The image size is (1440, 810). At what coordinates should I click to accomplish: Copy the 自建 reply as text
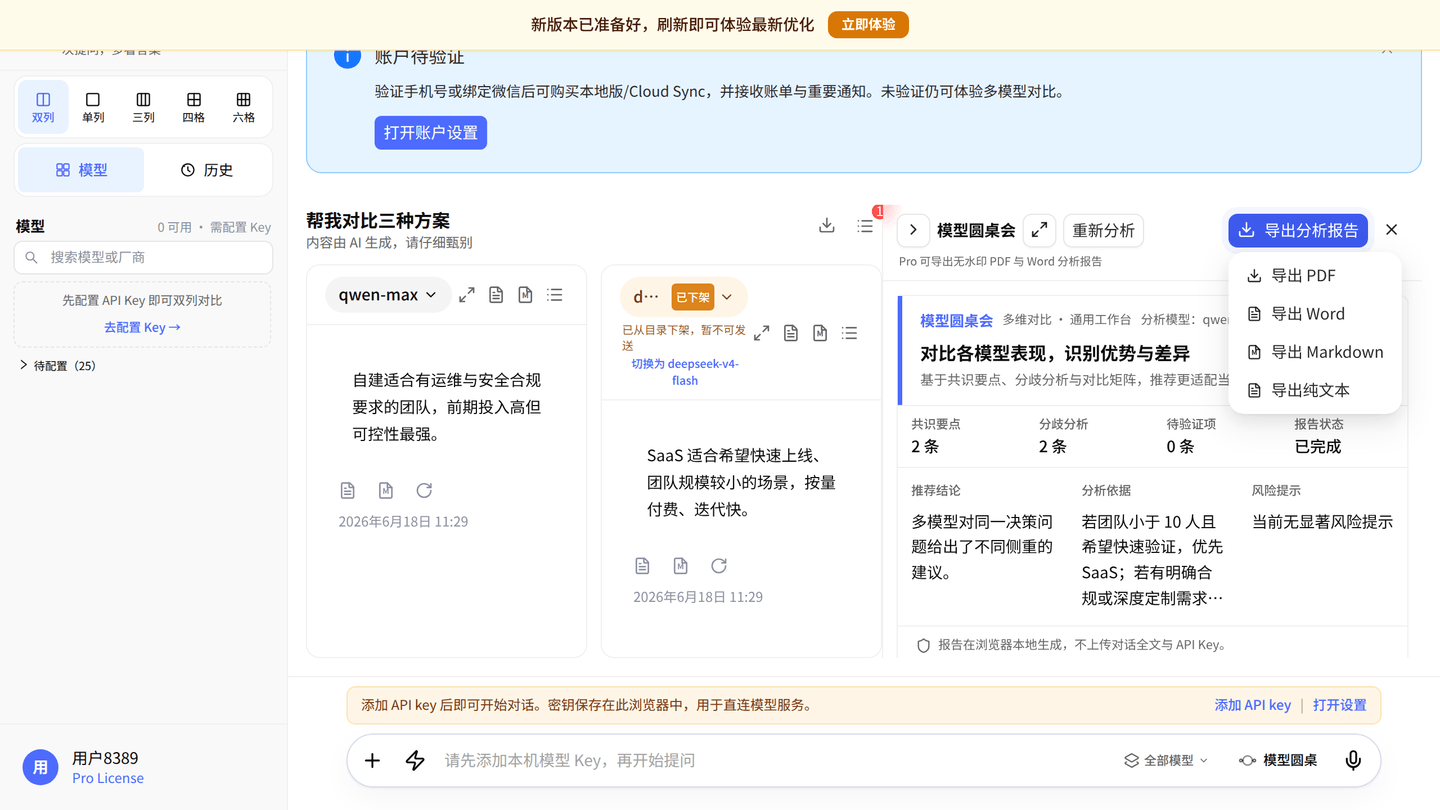tap(348, 490)
